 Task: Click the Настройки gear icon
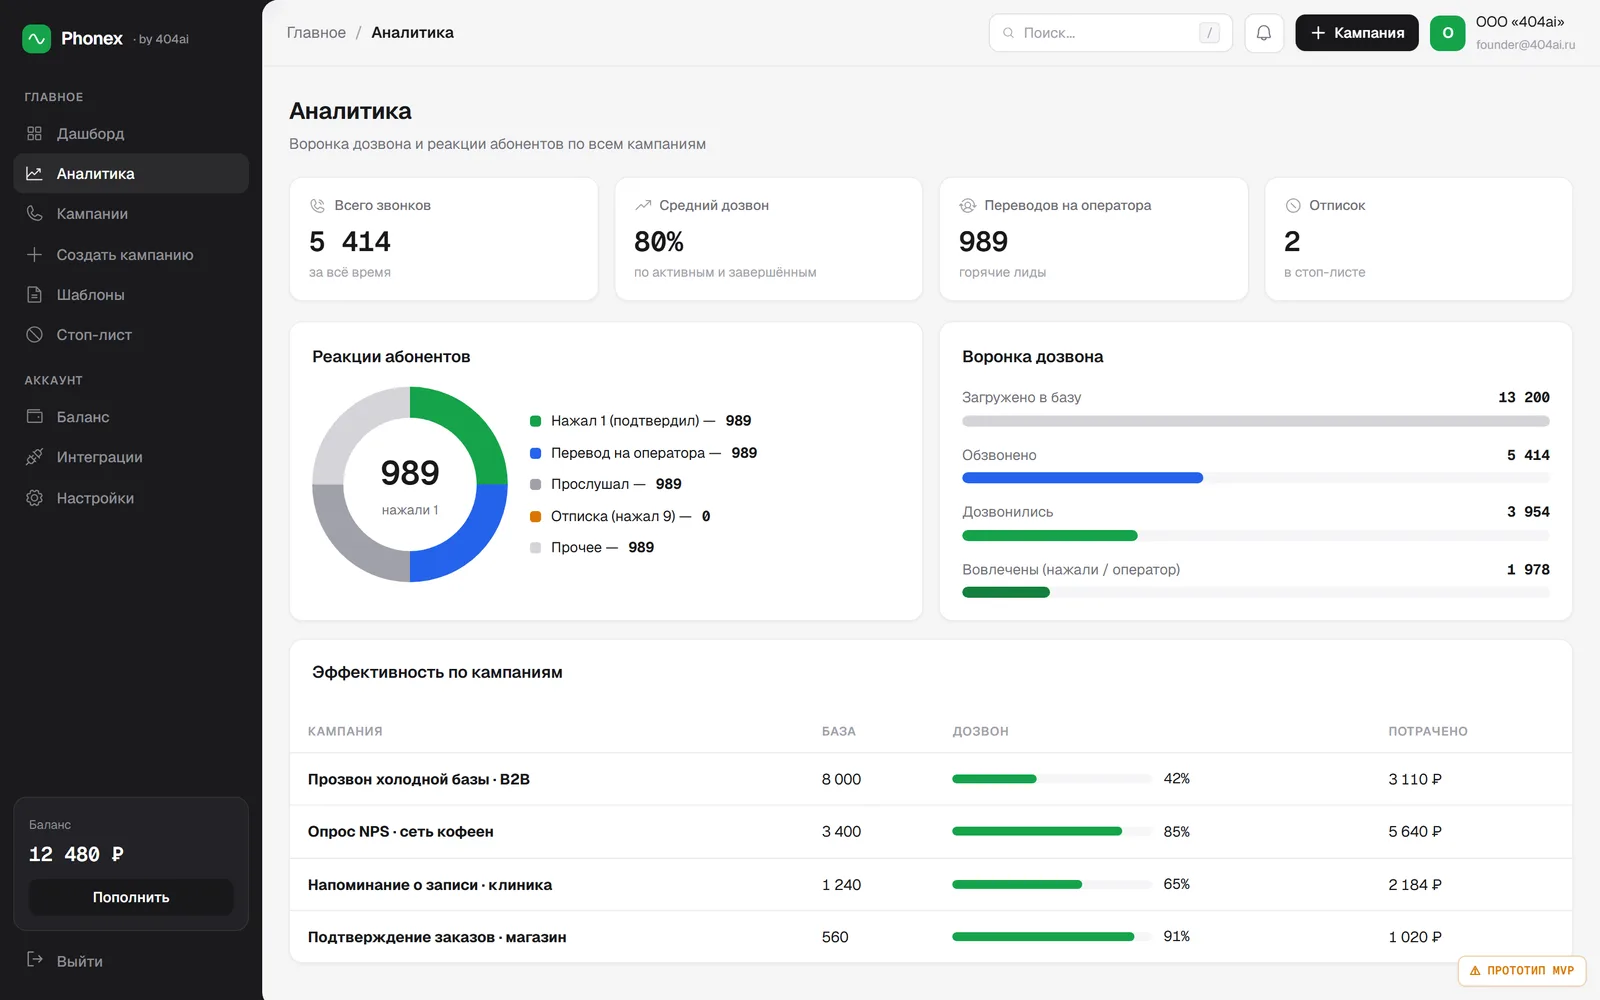tap(34, 497)
